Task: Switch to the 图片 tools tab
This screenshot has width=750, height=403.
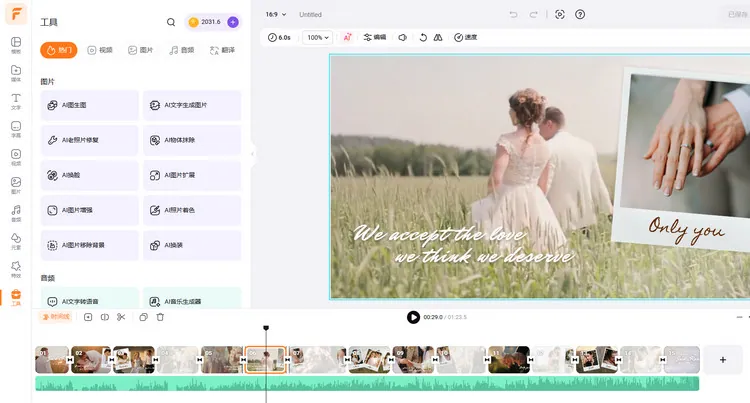Action: coord(141,50)
